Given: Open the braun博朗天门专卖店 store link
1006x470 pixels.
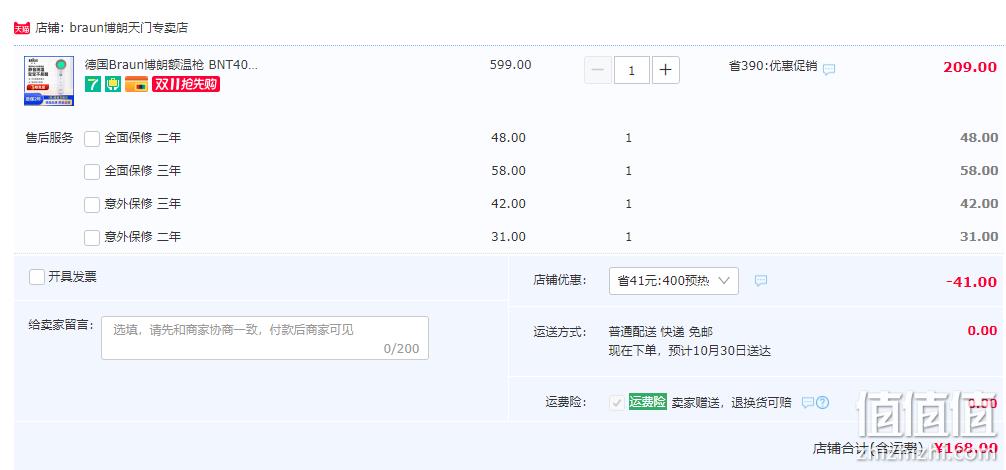Looking at the screenshot, I should [x=128, y=28].
